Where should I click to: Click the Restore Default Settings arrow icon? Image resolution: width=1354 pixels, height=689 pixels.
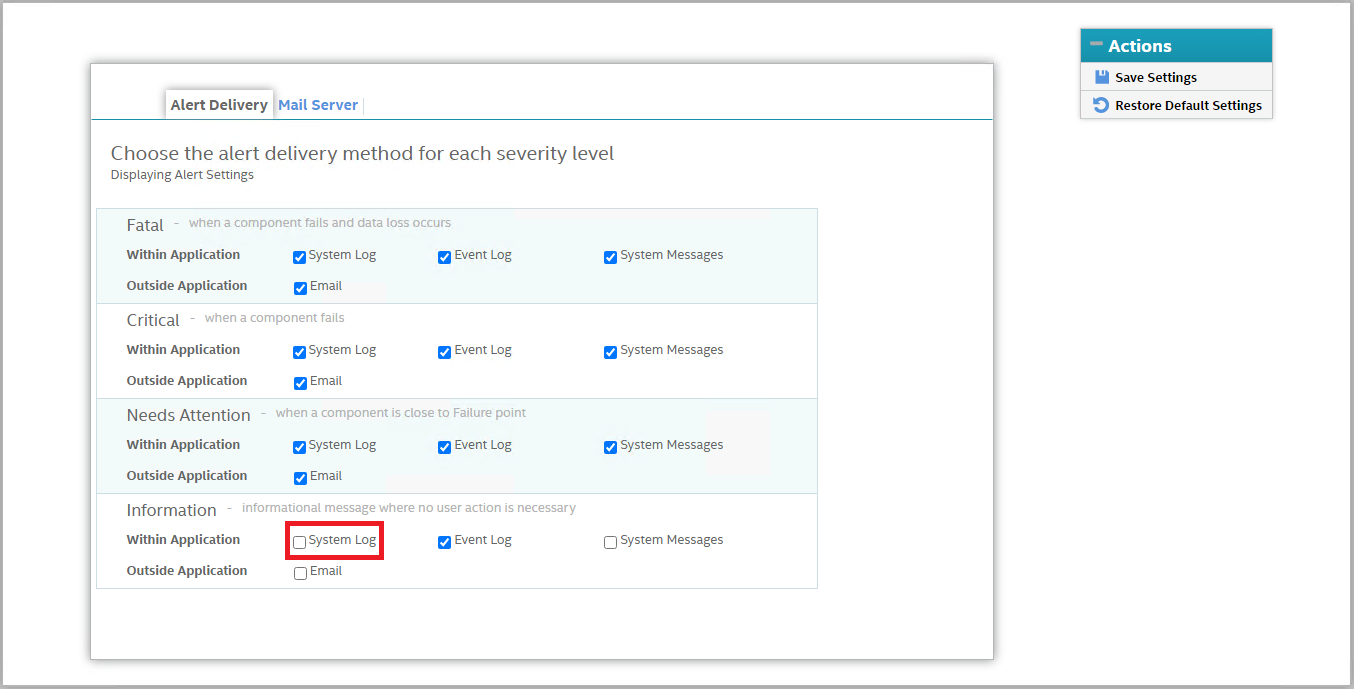1101,105
